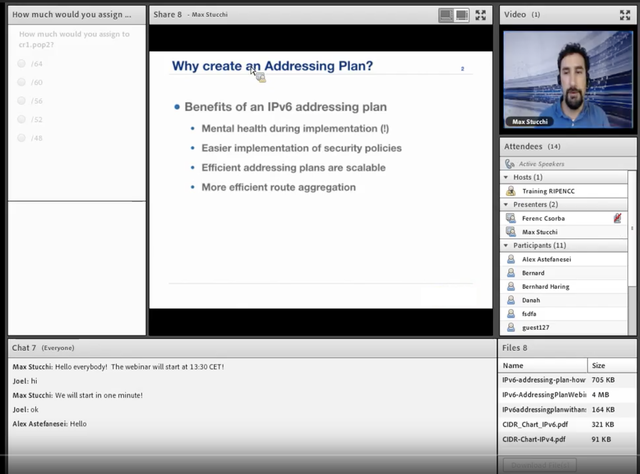Collapse the Participants (11) list
Image resolution: width=640 pixels, height=474 pixels.
(506, 245)
